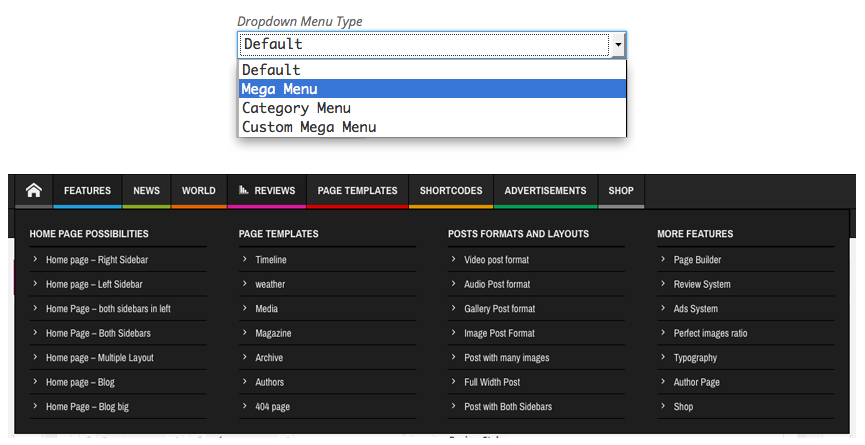Image resolution: width=865 pixels, height=445 pixels.
Task: Open the Features menu item
Action: coord(87,191)
